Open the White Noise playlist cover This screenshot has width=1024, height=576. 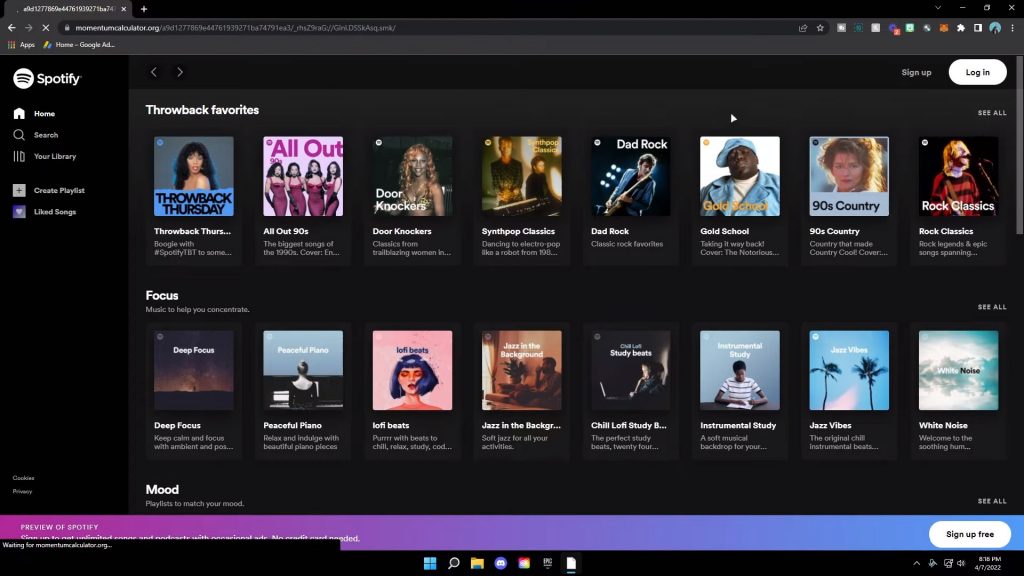click(x=958, y=370)
